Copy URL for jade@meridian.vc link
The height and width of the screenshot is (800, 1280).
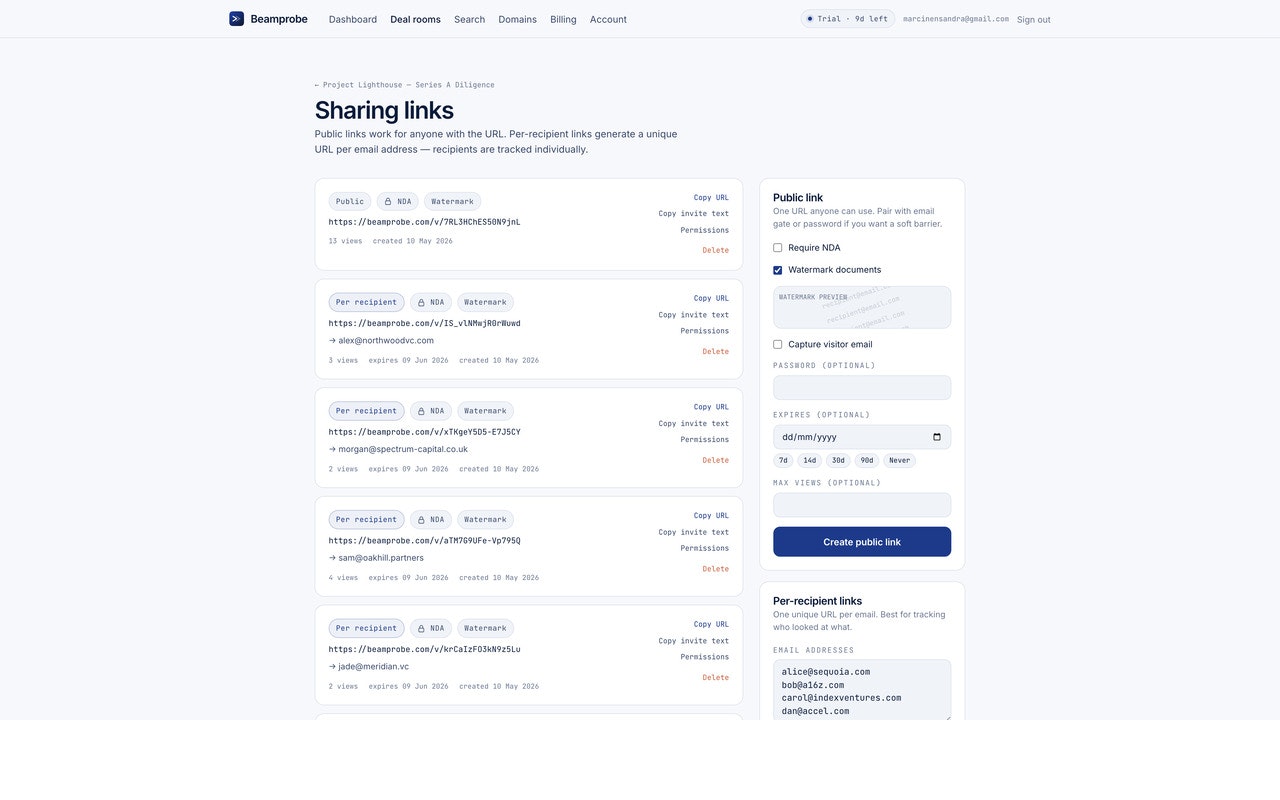pyautogui.click(x=711, y=624)
